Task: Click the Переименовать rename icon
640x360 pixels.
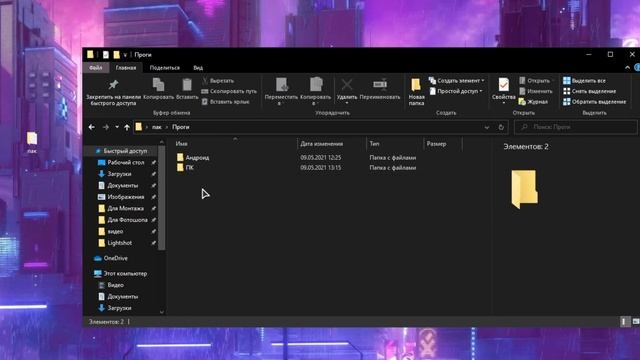Action: point(380,89)
